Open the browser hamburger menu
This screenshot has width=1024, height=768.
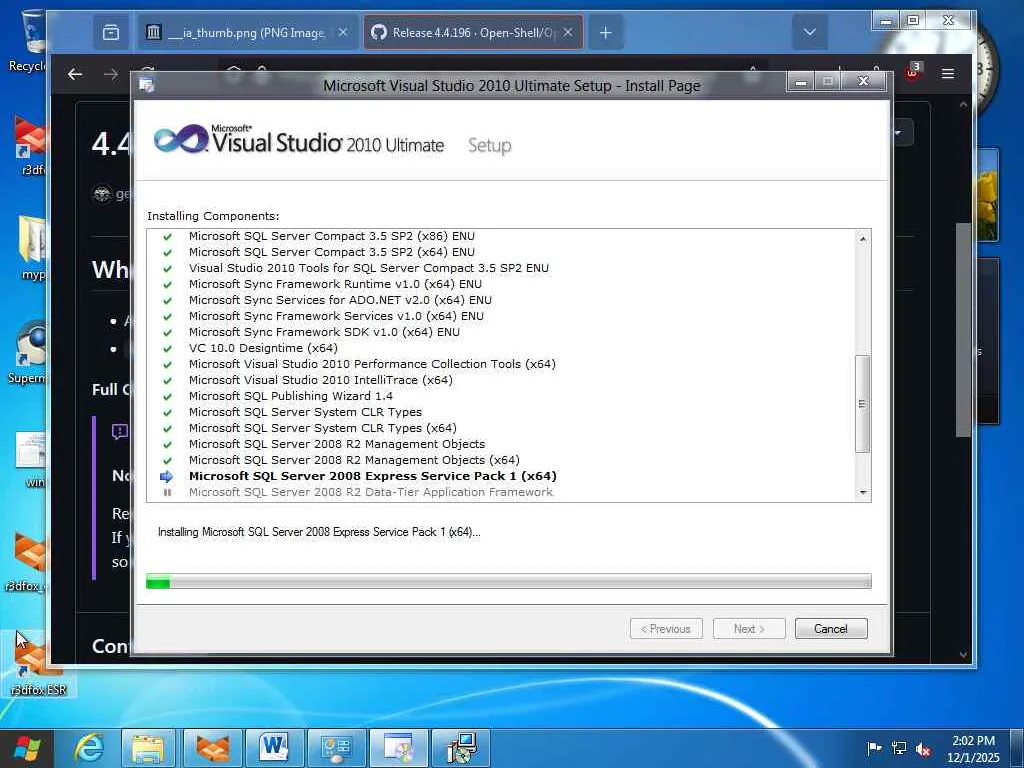coord(948,74)
